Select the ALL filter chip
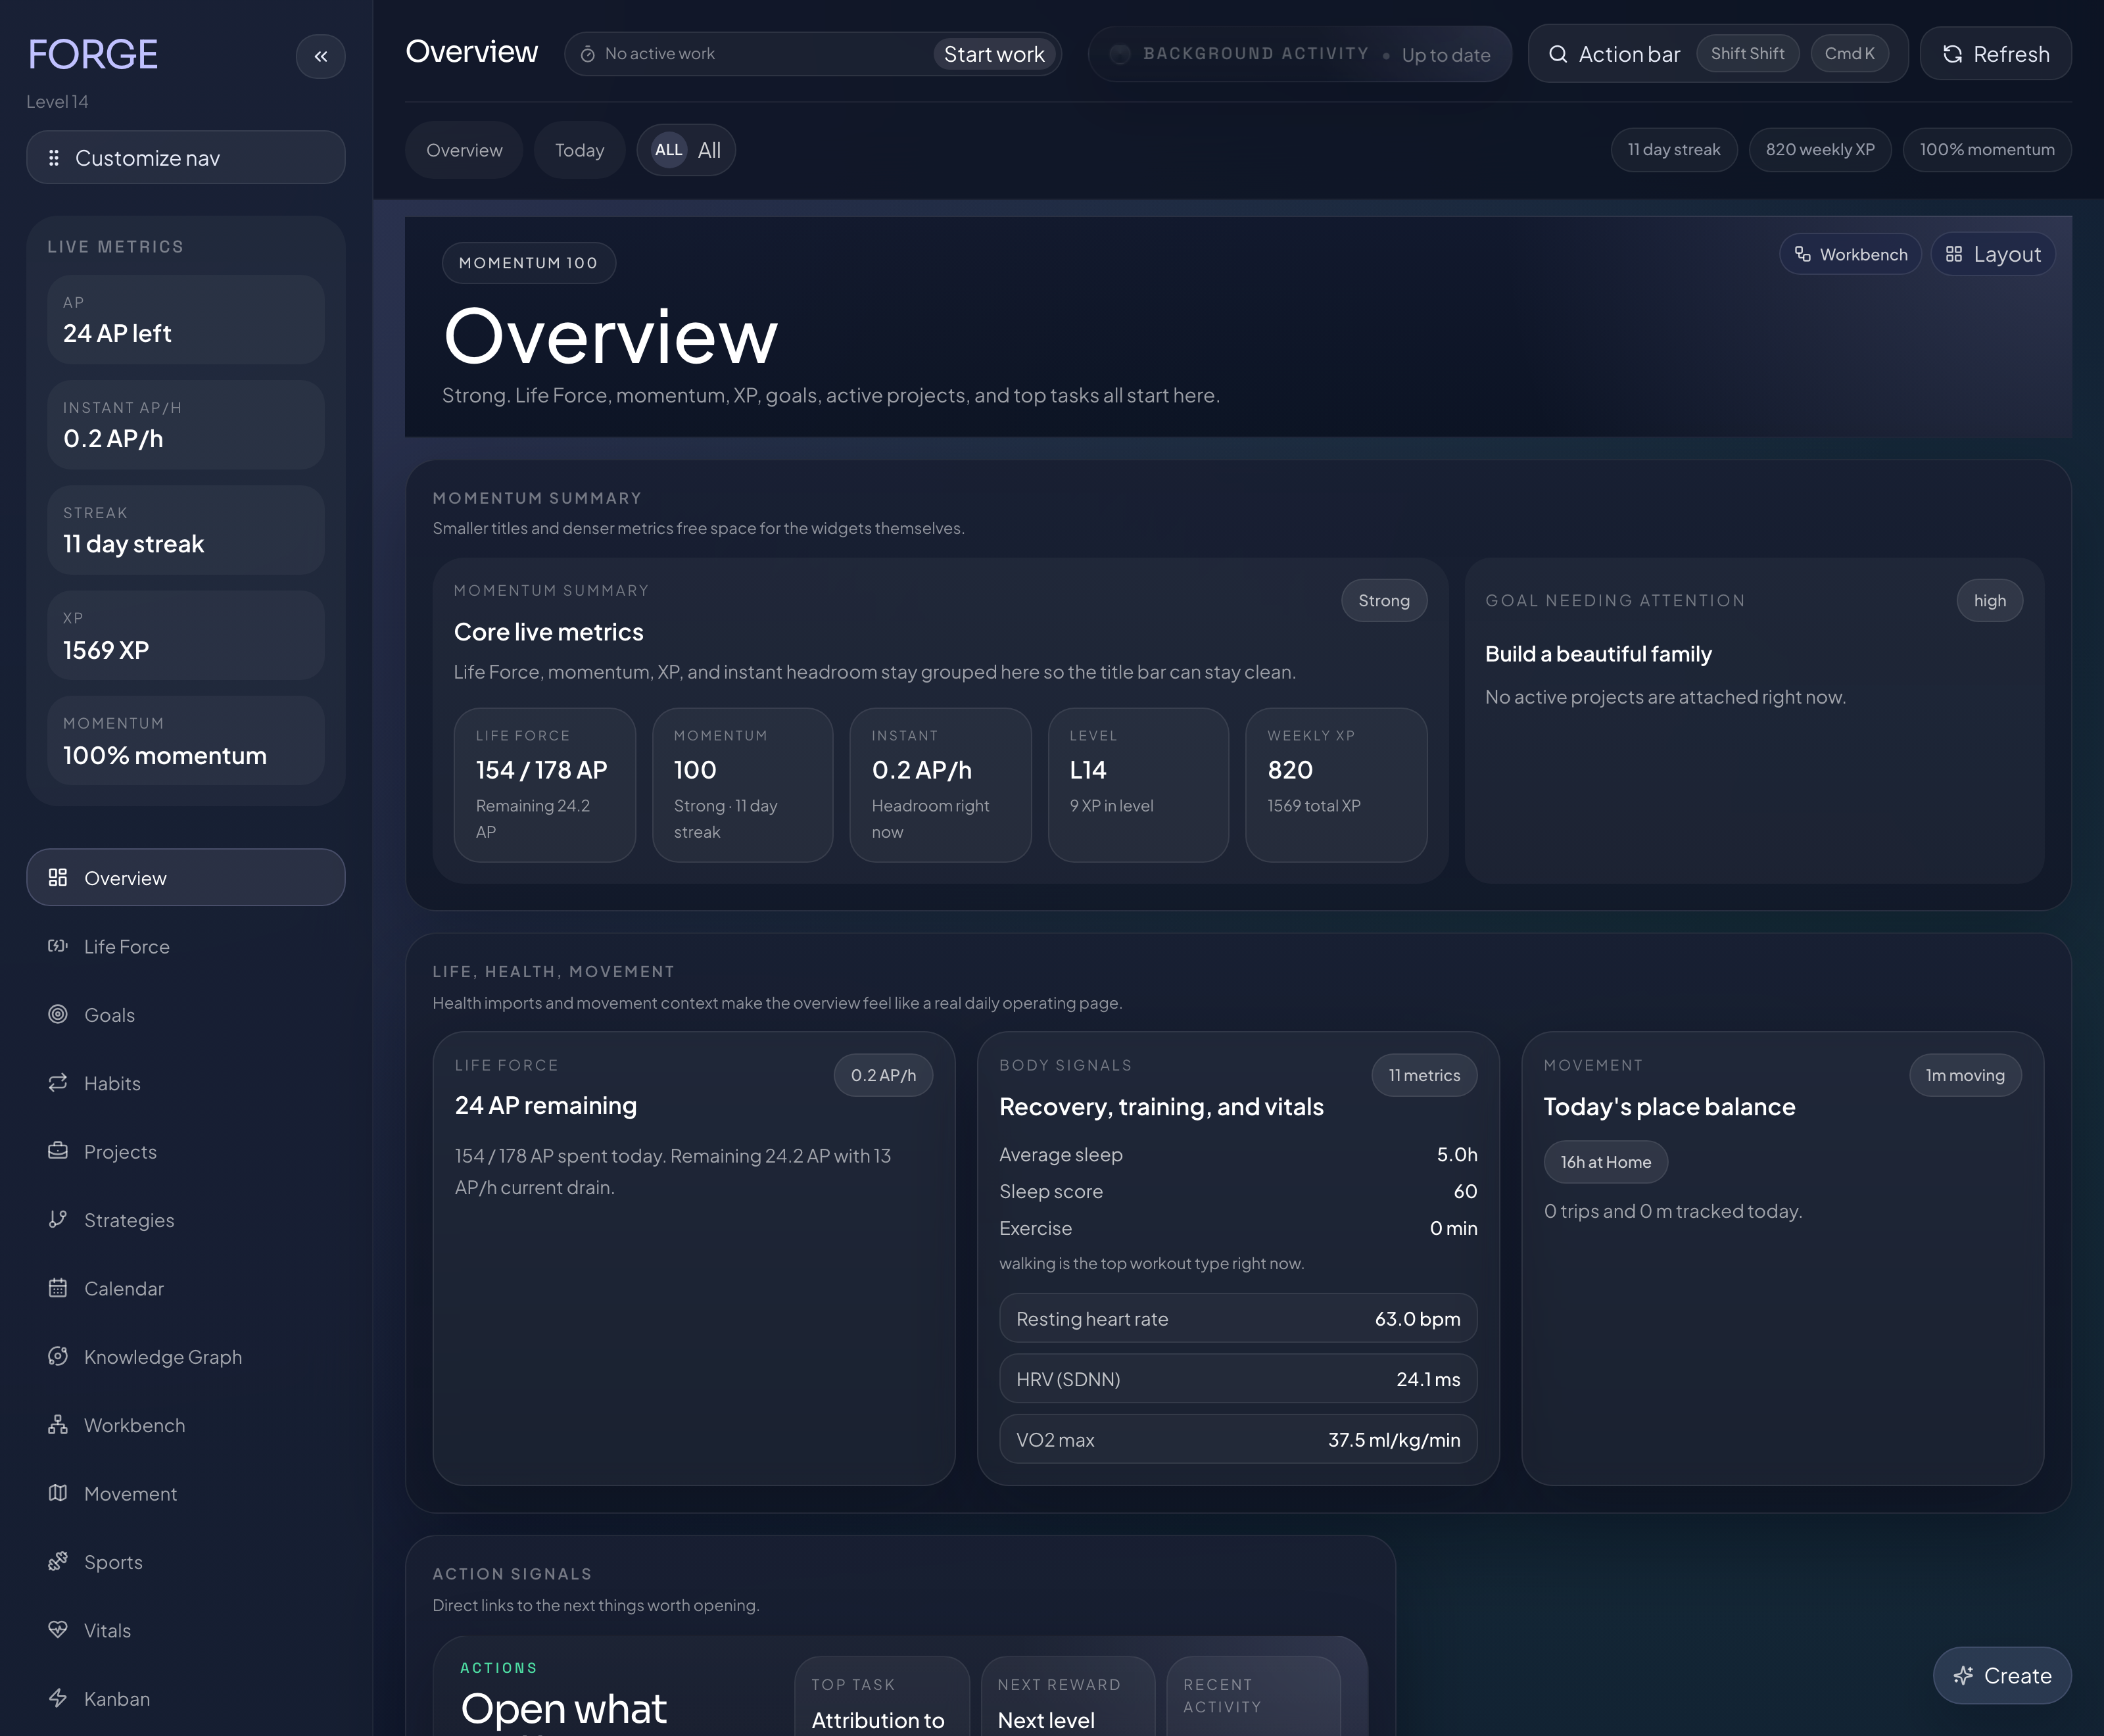The width and height of the screenshot is (2104, 1736). [667, 150]
